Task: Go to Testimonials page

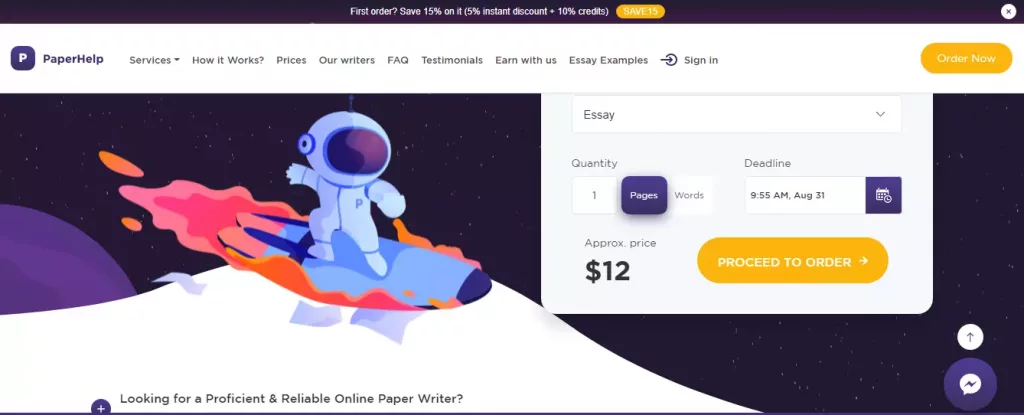Action: (452, 60)
